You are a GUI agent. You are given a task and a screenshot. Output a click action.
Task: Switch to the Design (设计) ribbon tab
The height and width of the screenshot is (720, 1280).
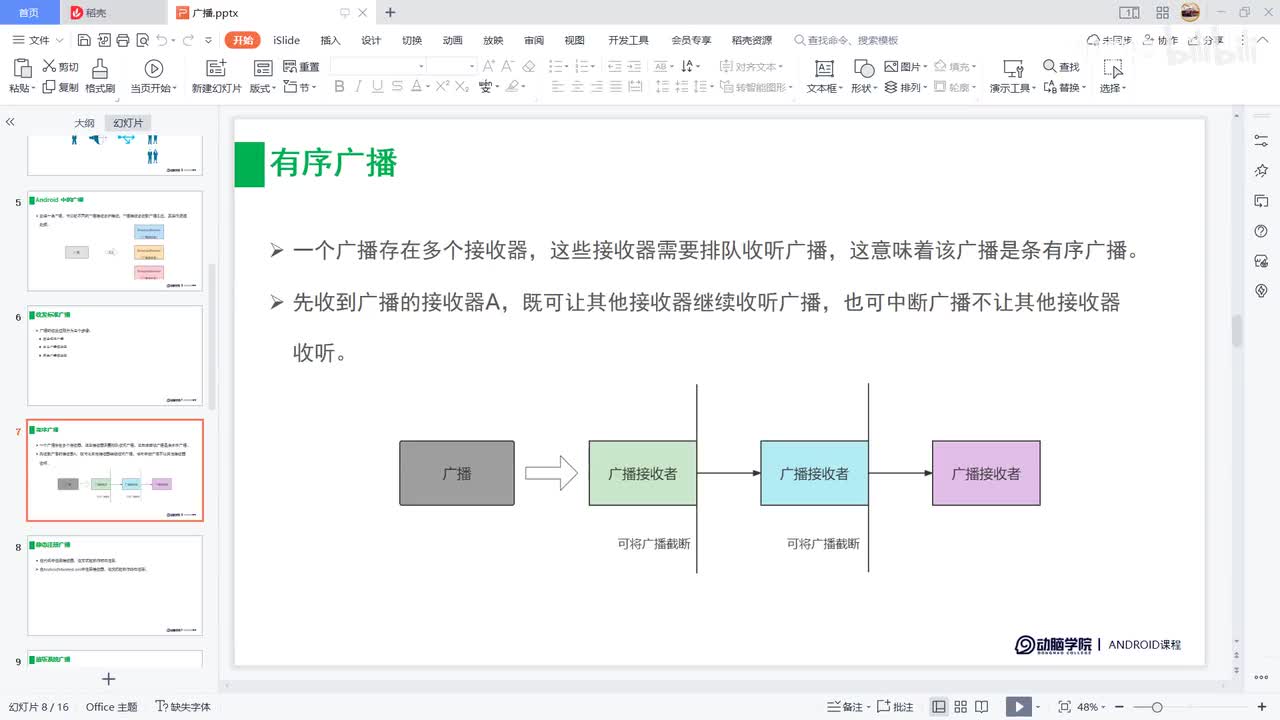tap(371, 40)
